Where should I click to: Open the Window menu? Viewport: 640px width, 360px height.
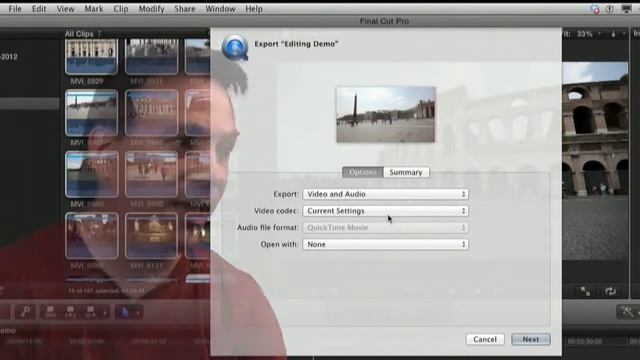tap(220, 9)
